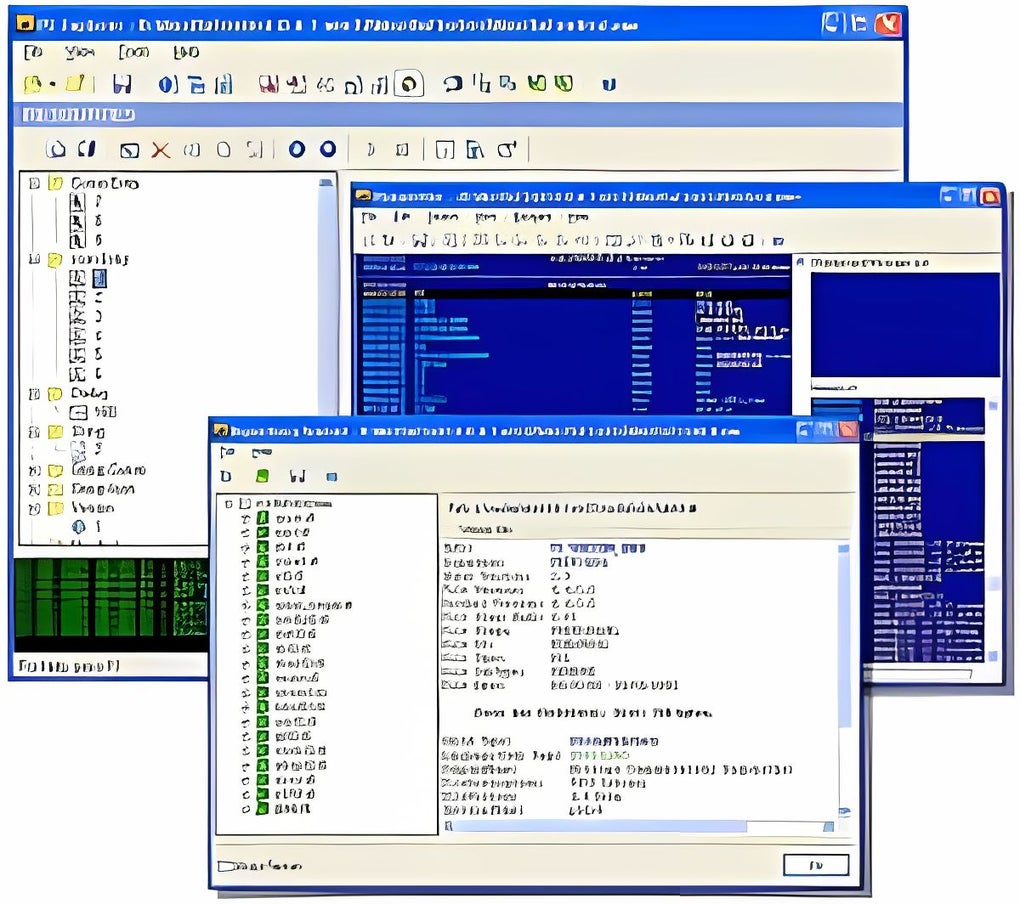Expand the root item in the dialog list
The image size is (1020, 904).
tap(230, 504)
